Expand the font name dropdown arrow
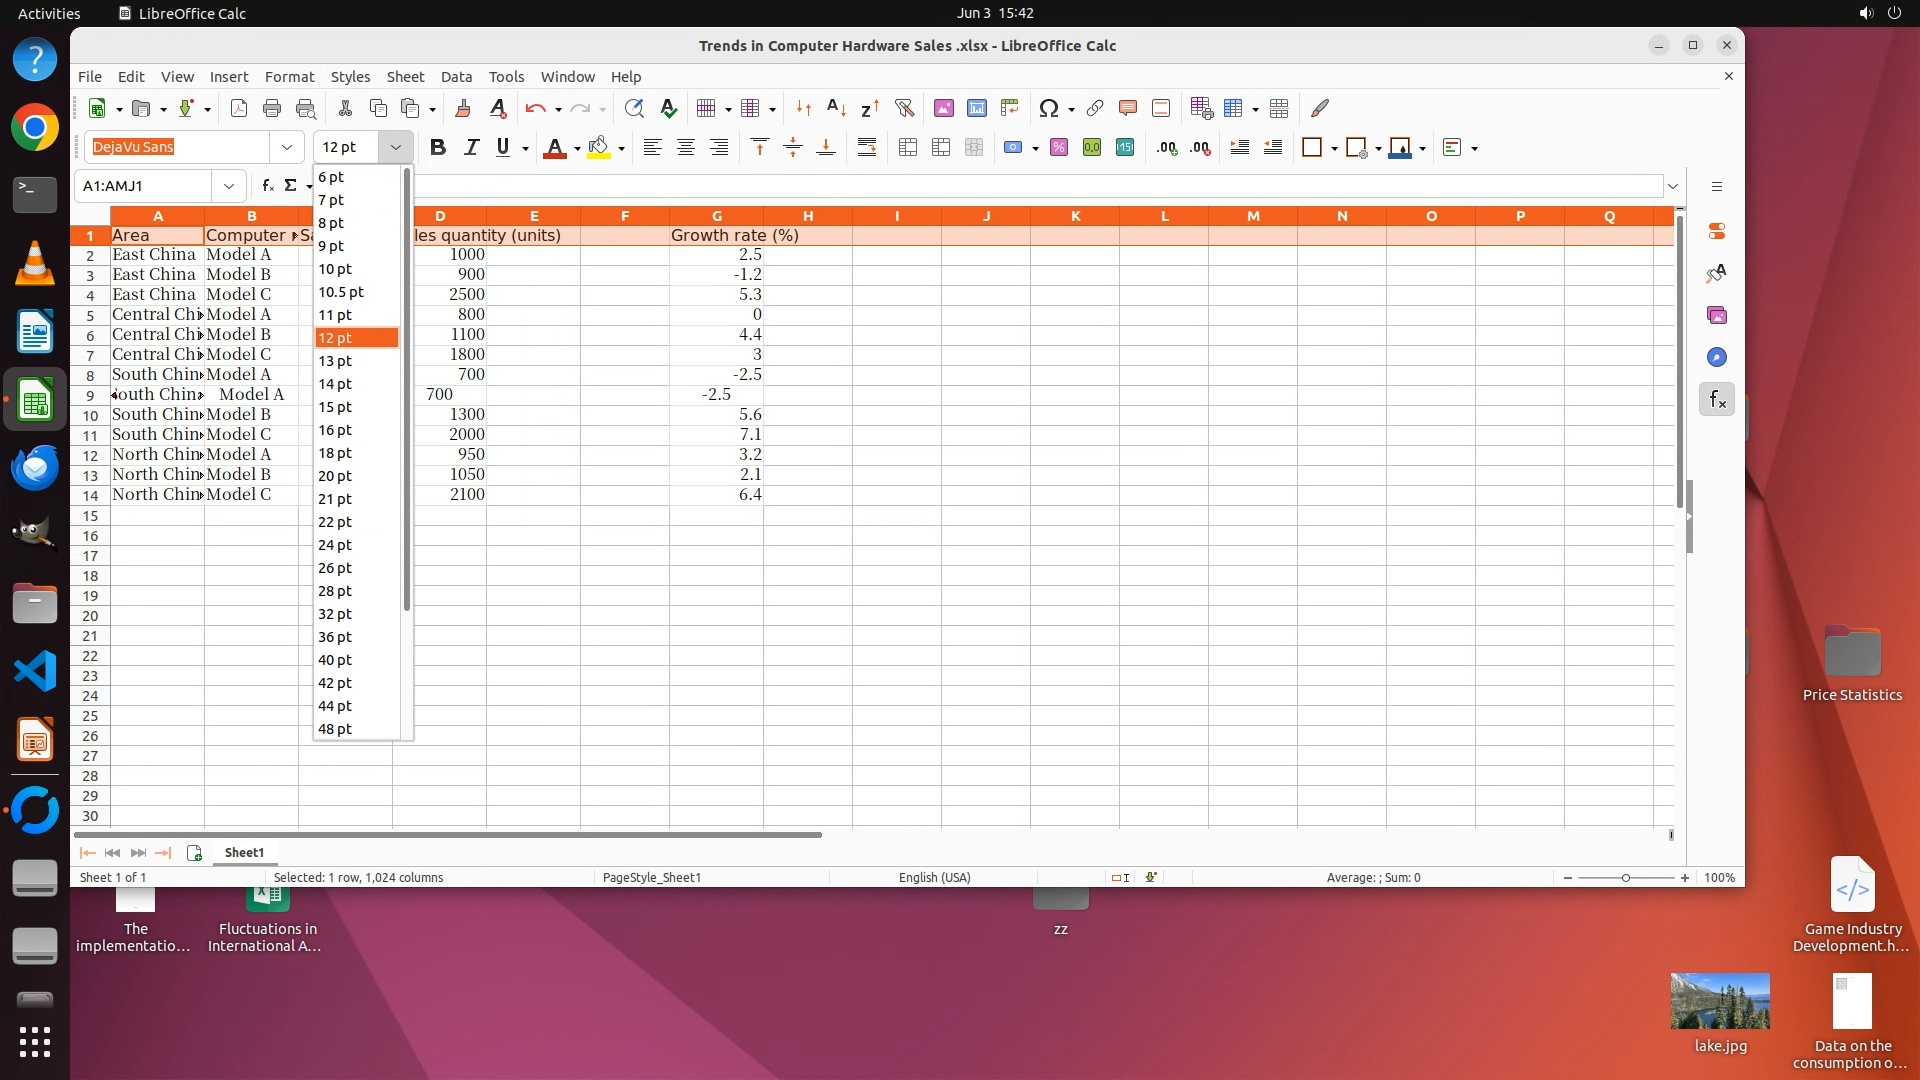 287,148
